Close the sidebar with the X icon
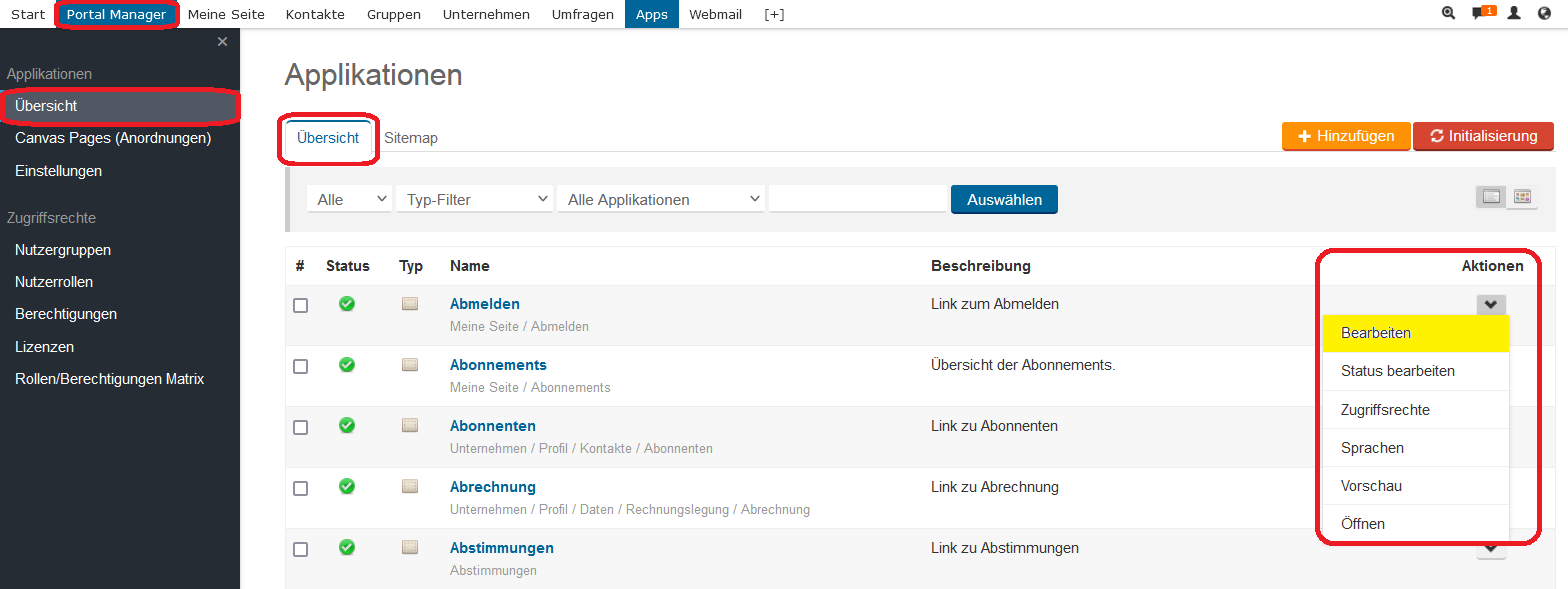The width and height of the screenshot is (1568, 589). [x=222, y=41]
